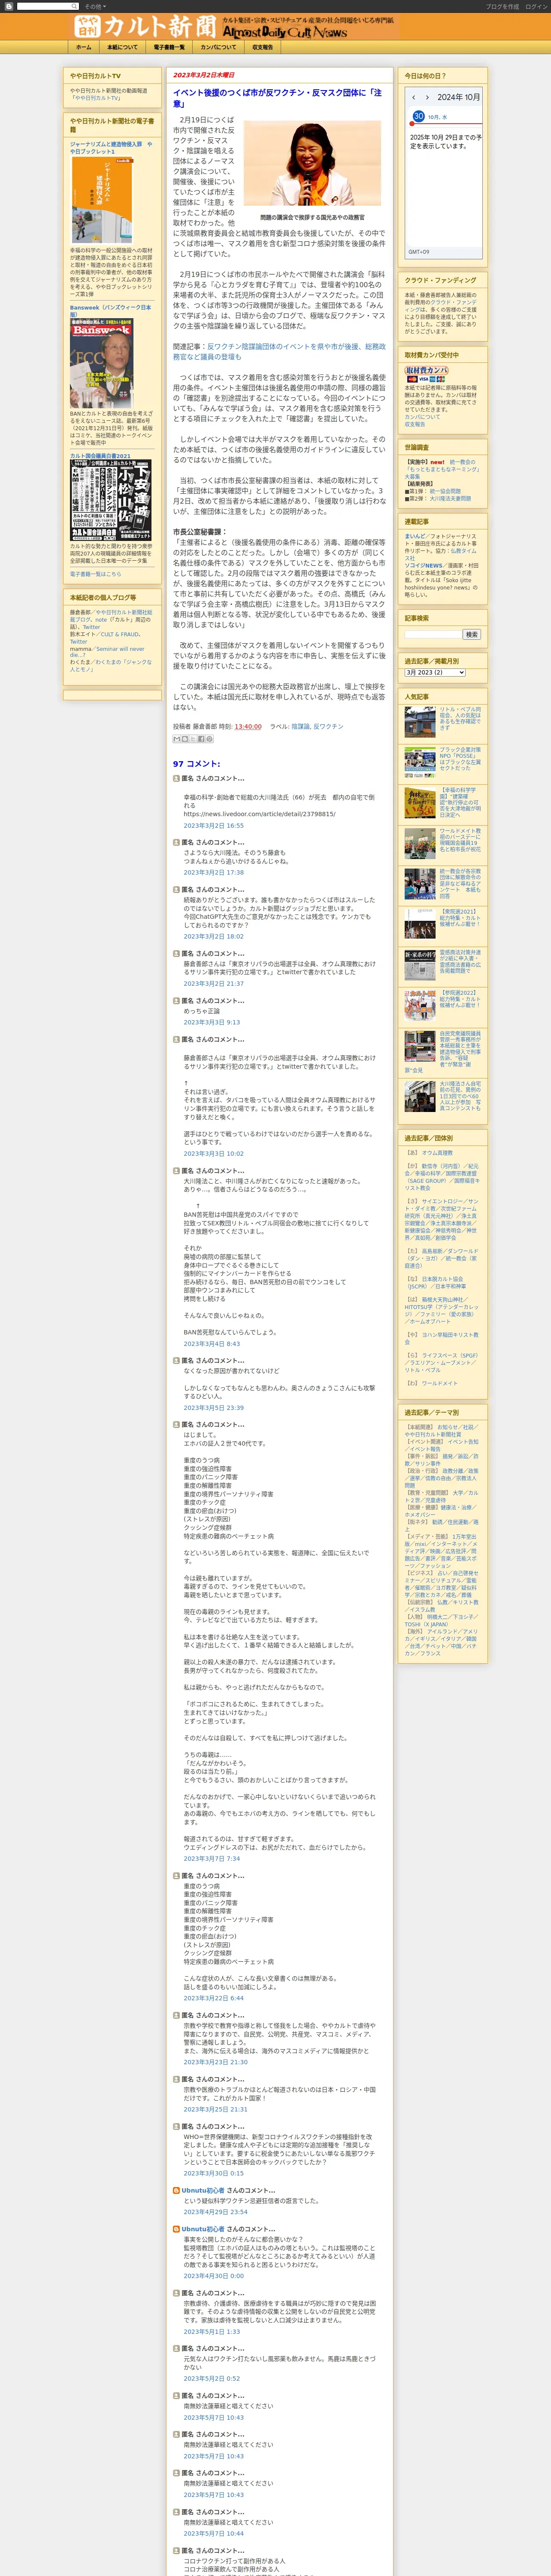
Task: Click the Blogger logo in navbar
Action: [9, 6]
